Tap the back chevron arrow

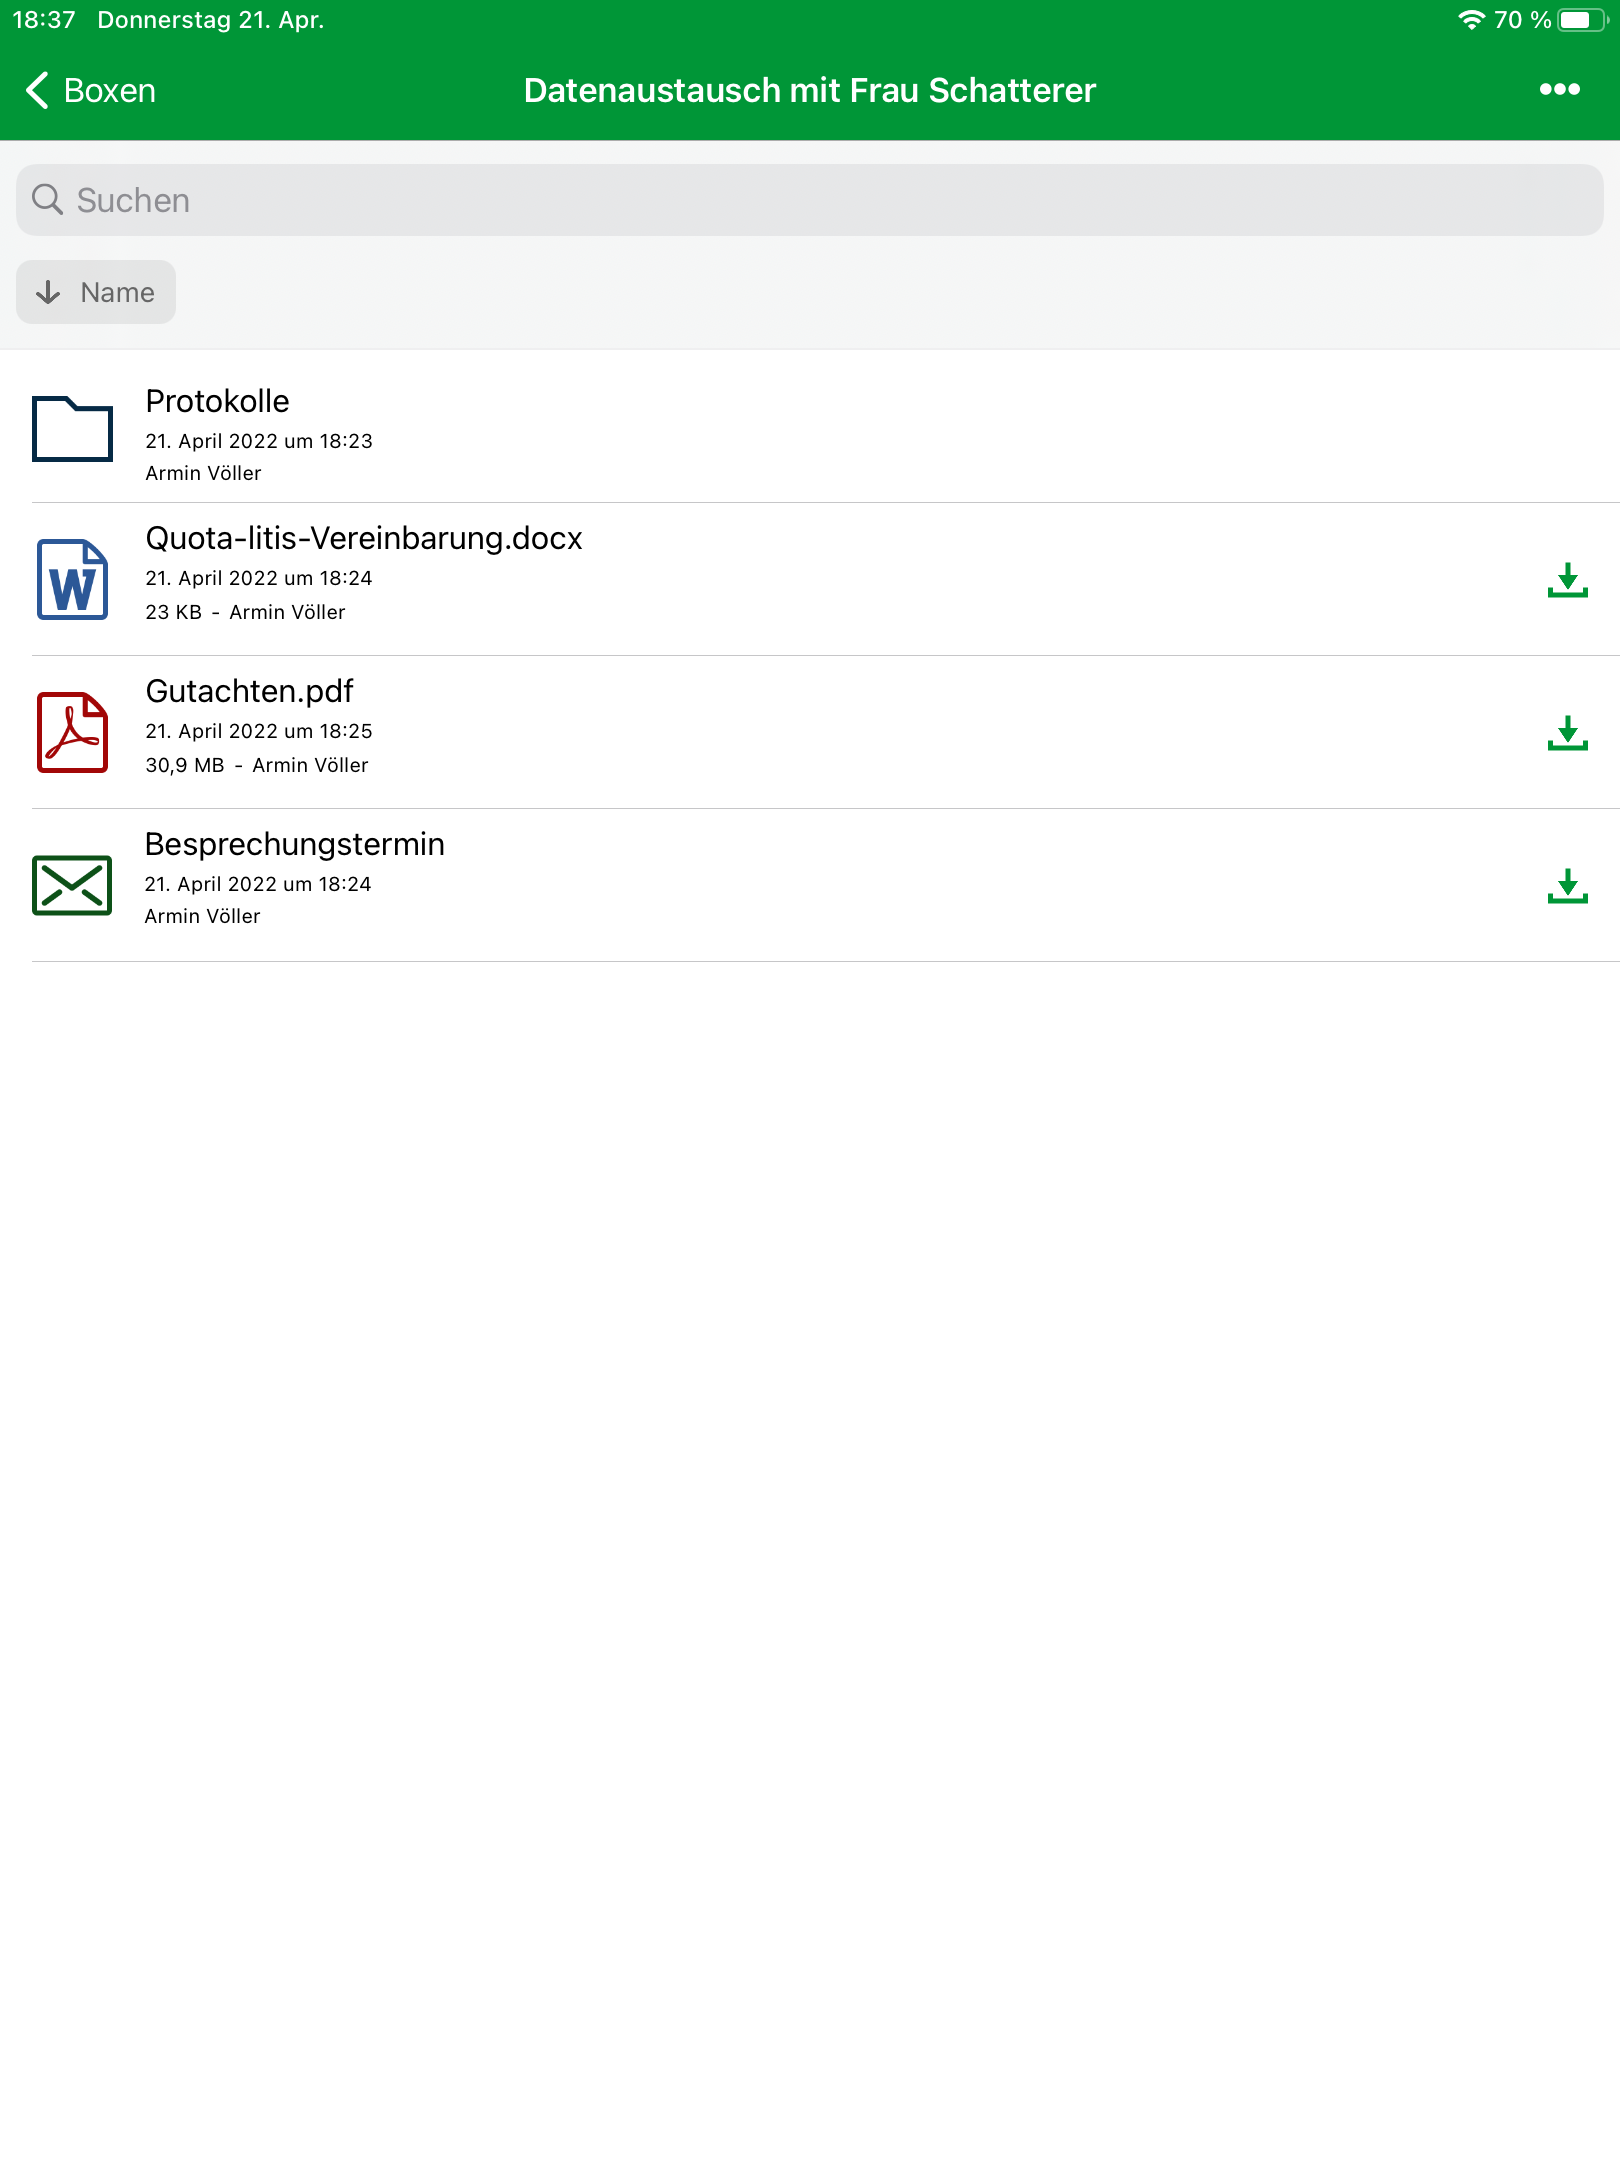coord(37,90)
